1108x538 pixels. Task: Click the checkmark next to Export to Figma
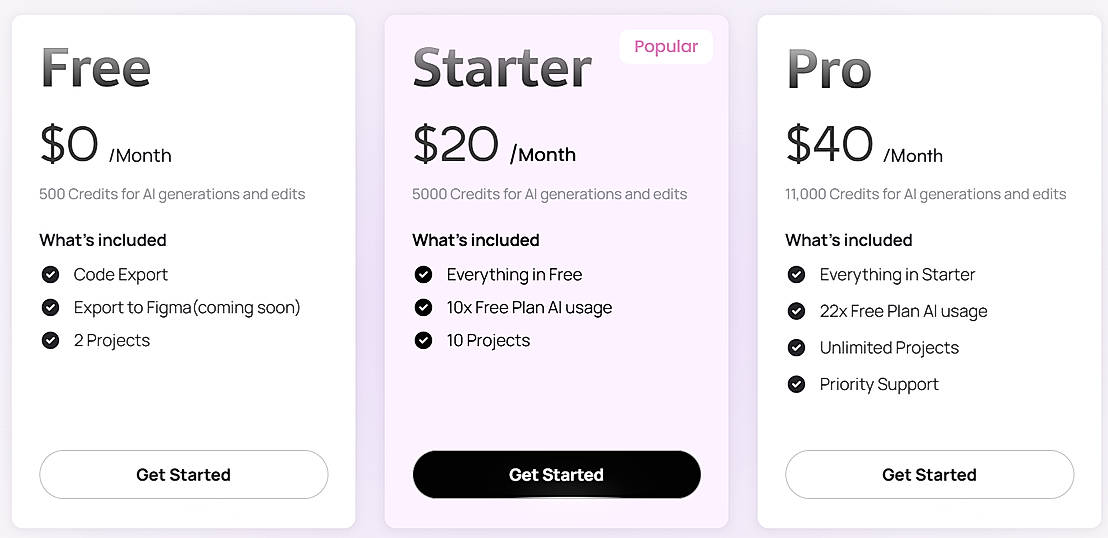[x=50, y=307]
